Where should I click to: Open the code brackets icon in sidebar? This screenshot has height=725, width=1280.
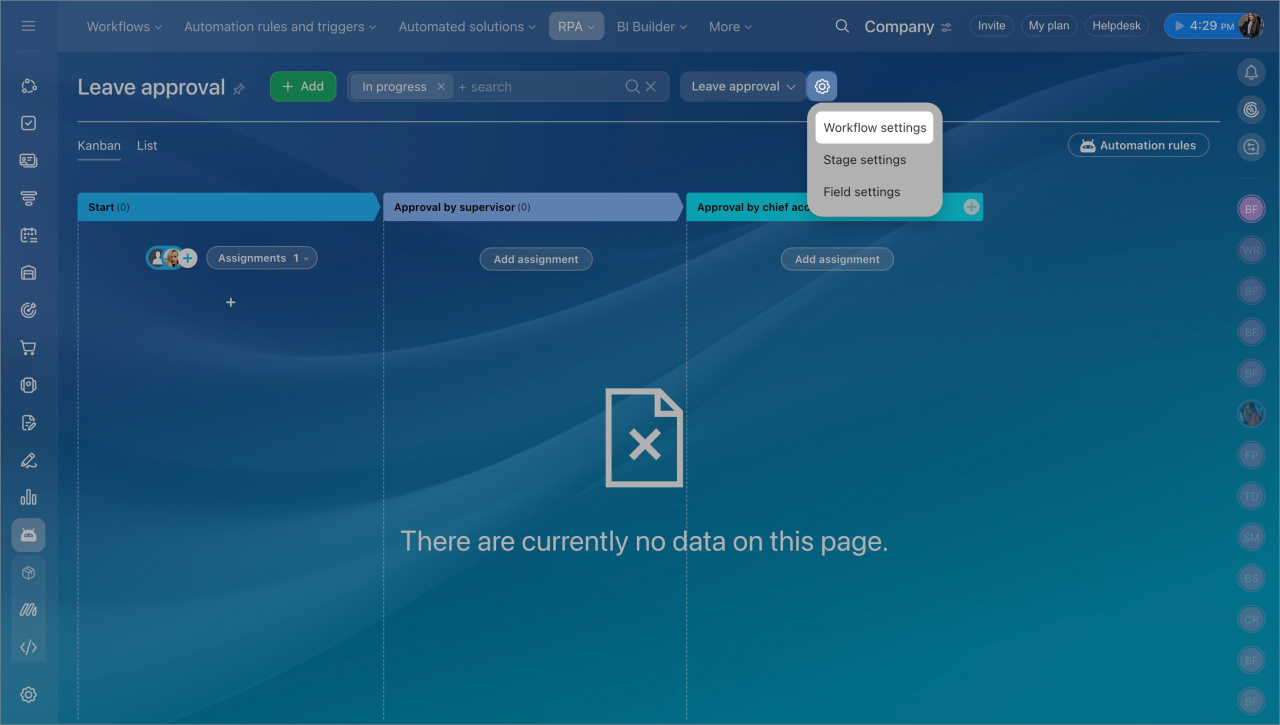click(28, 647)
